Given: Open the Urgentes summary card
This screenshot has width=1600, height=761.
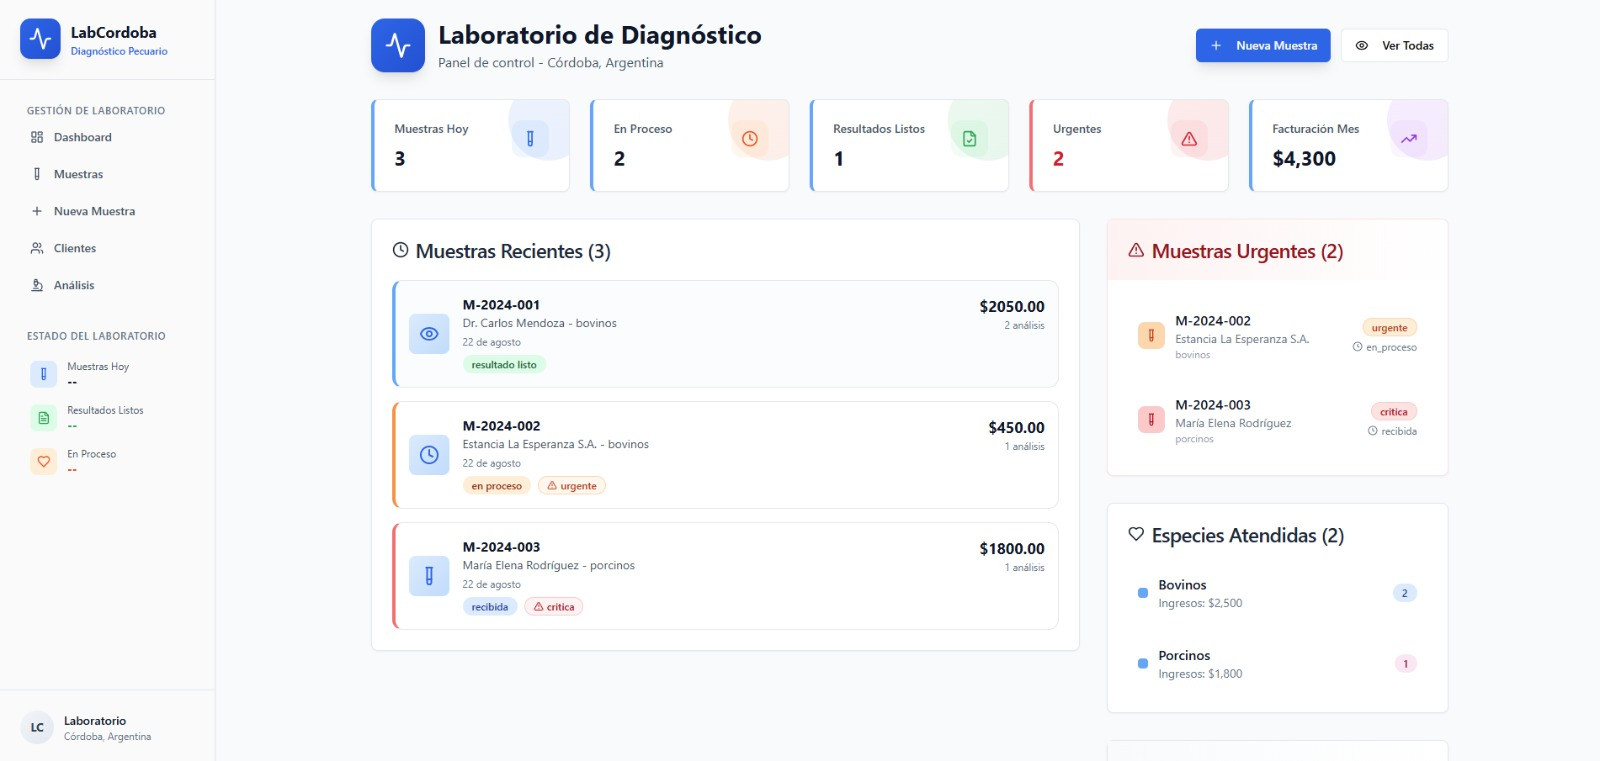Looking at the screenshot, I should [x=1129, y=145].
